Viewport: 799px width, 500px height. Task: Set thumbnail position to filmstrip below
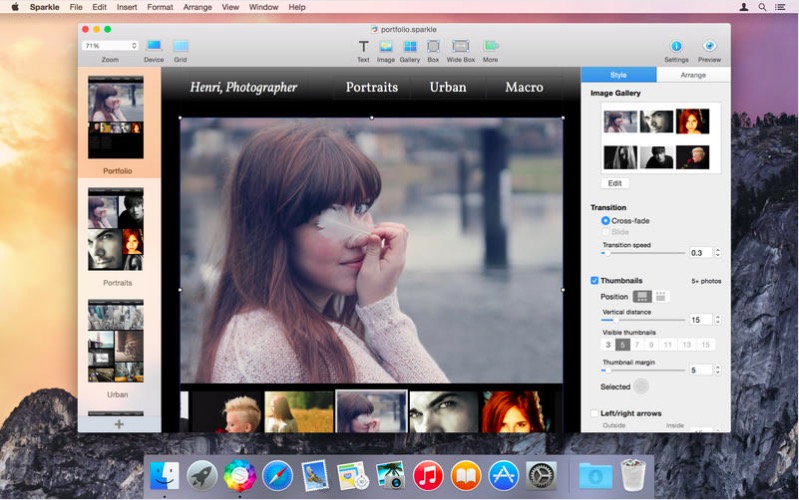click(x=642, y=296)
